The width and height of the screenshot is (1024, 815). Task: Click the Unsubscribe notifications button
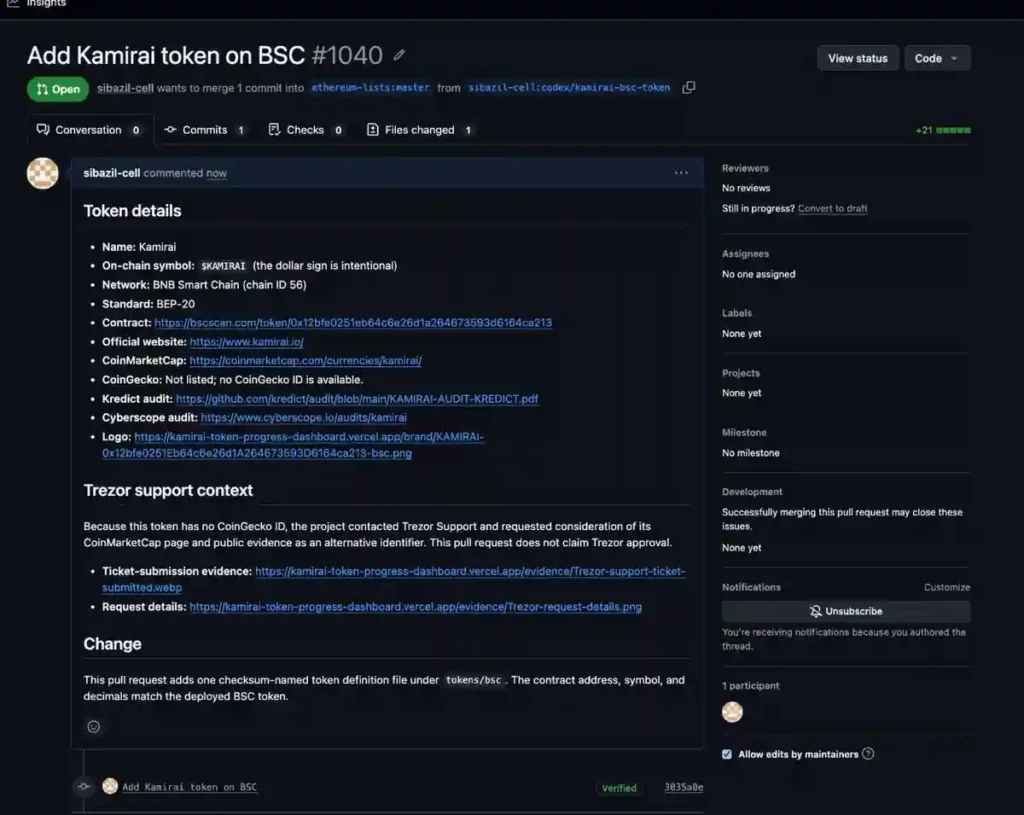846,611
